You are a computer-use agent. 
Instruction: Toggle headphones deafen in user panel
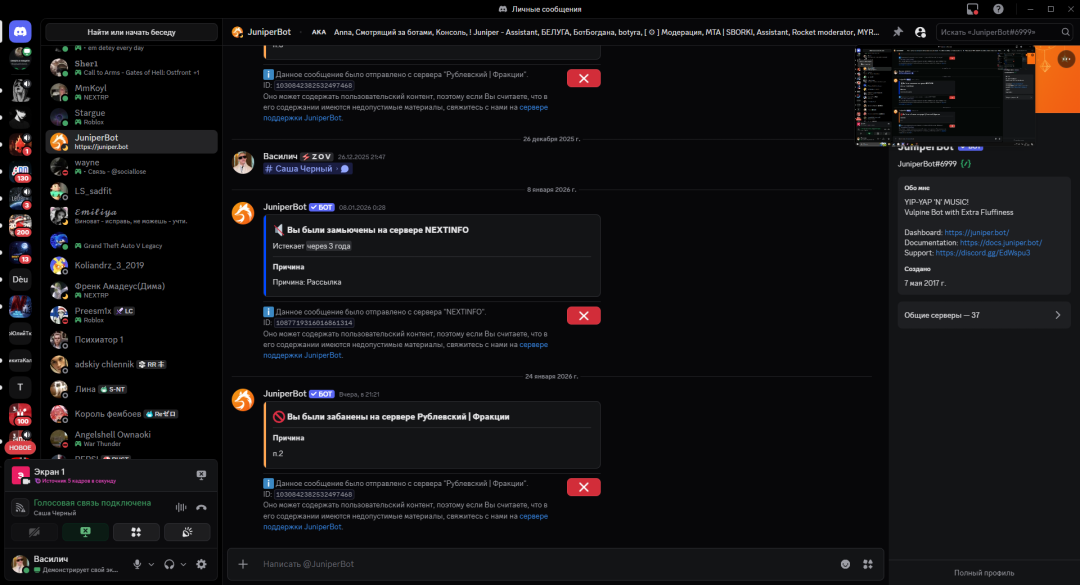point(170,564)
